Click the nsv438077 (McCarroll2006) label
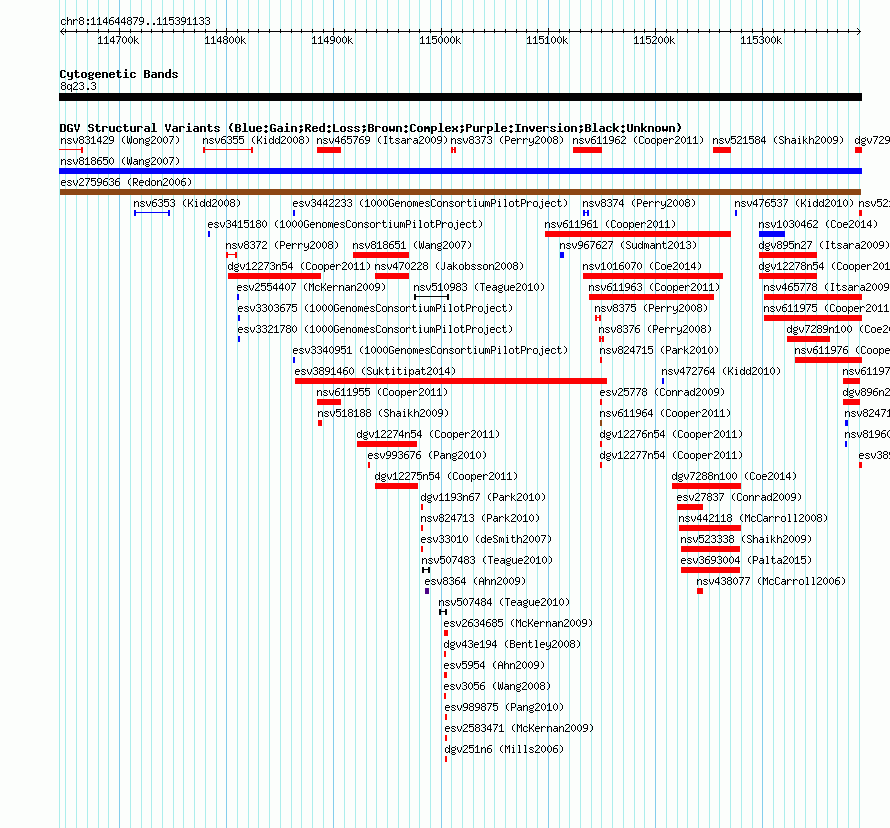 (771, 581)
